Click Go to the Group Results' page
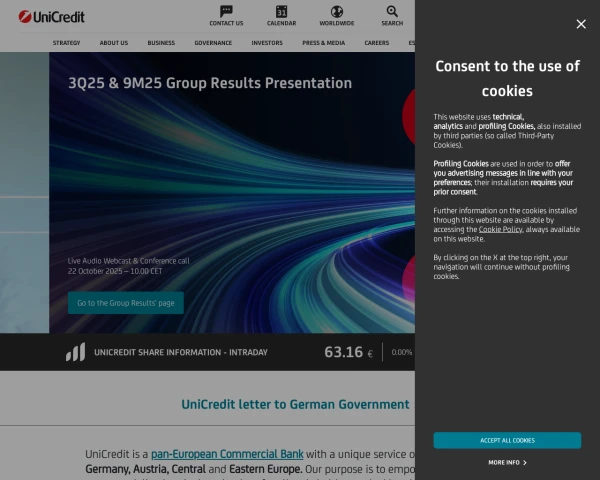The image size is (600, 480). click(126, 303)
